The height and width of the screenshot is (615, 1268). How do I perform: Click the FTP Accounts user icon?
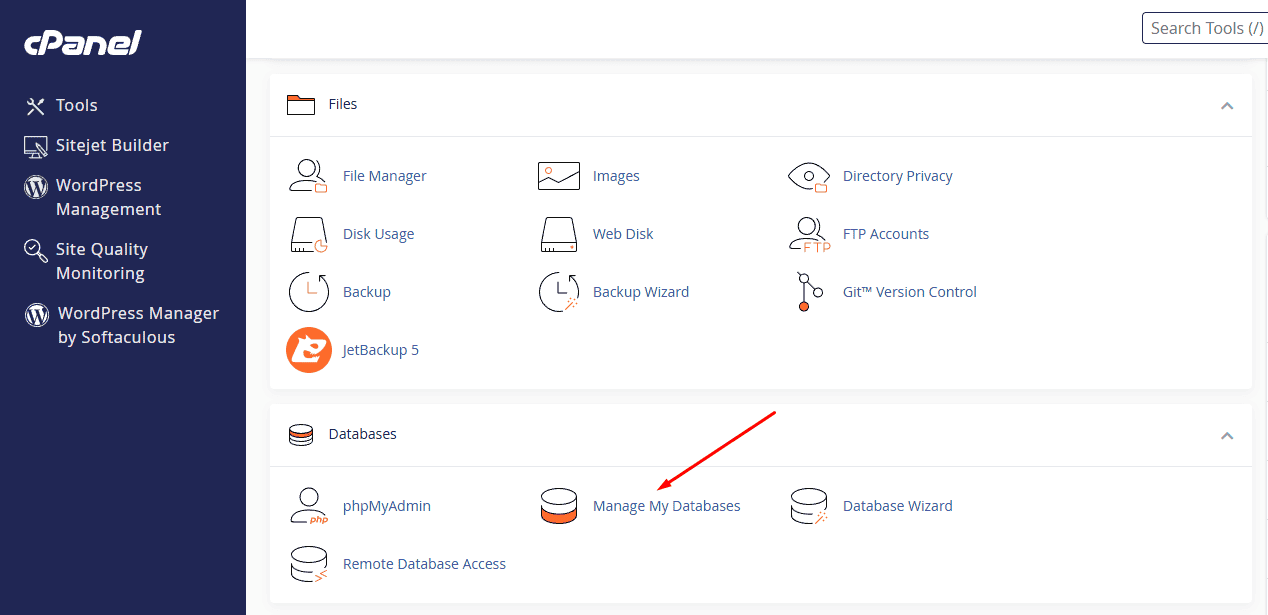point(809,234)
